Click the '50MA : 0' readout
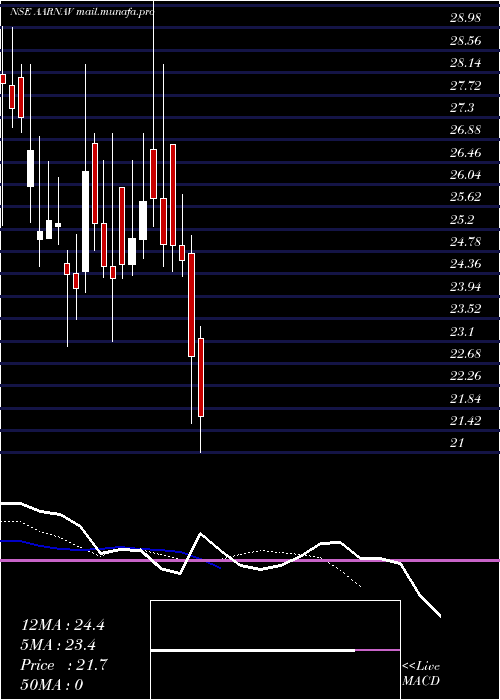 coord(52,685)
